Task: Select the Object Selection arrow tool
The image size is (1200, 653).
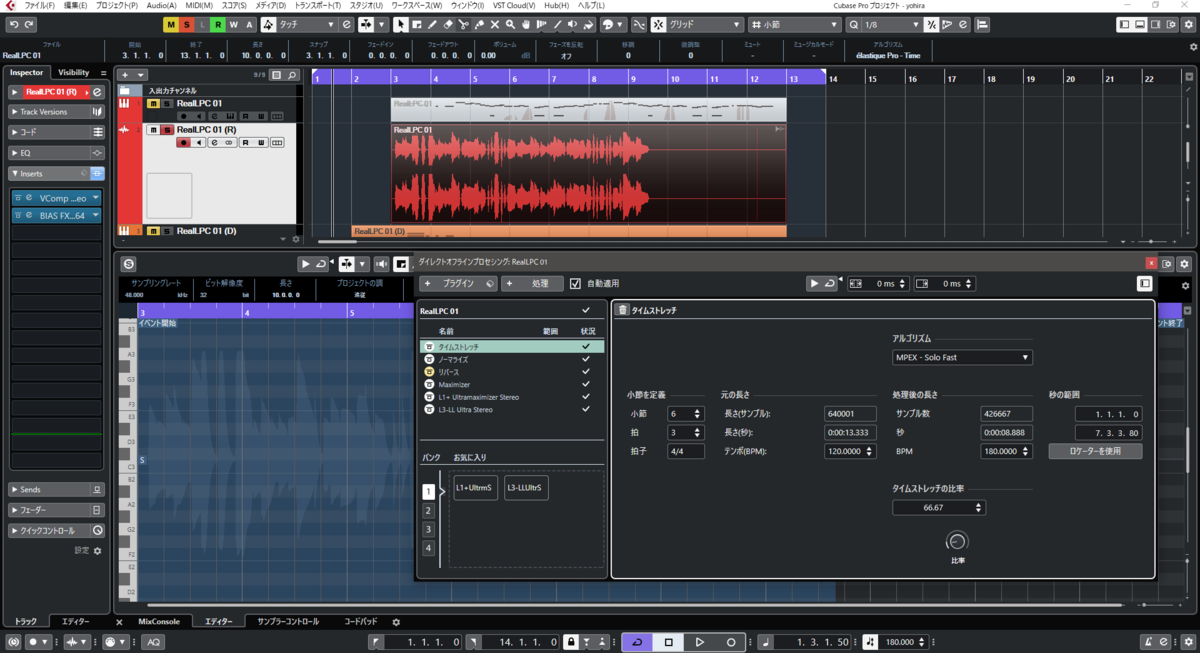Action: [401, 24]
